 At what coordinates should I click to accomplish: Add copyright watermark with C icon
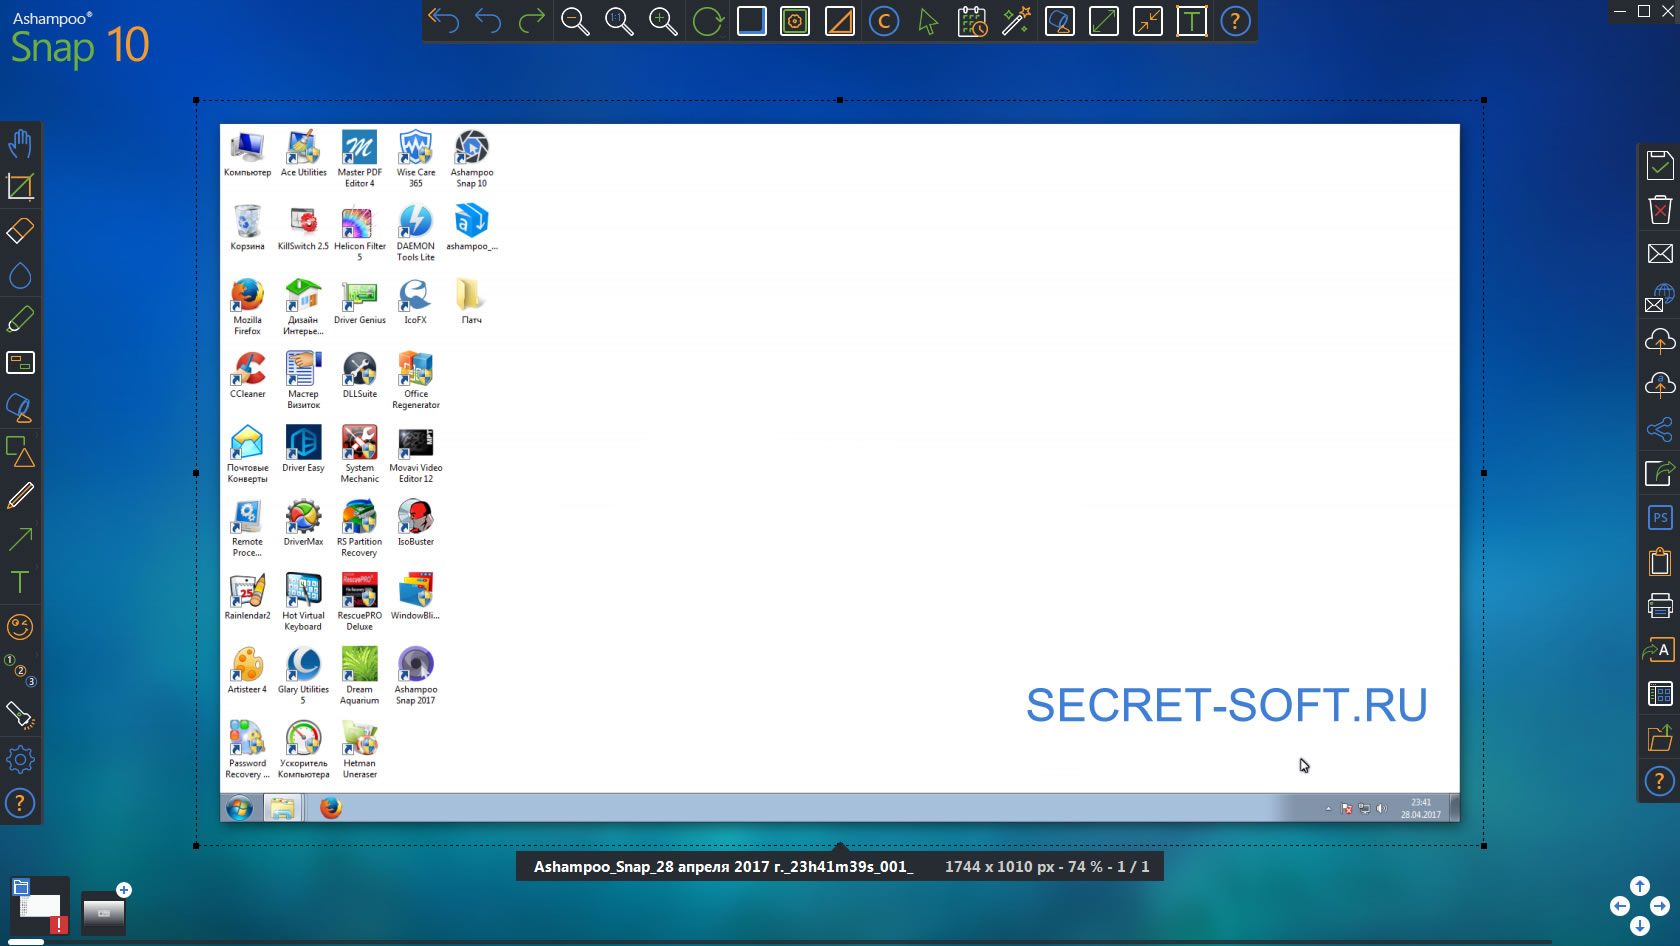click(x=884, y=21)
